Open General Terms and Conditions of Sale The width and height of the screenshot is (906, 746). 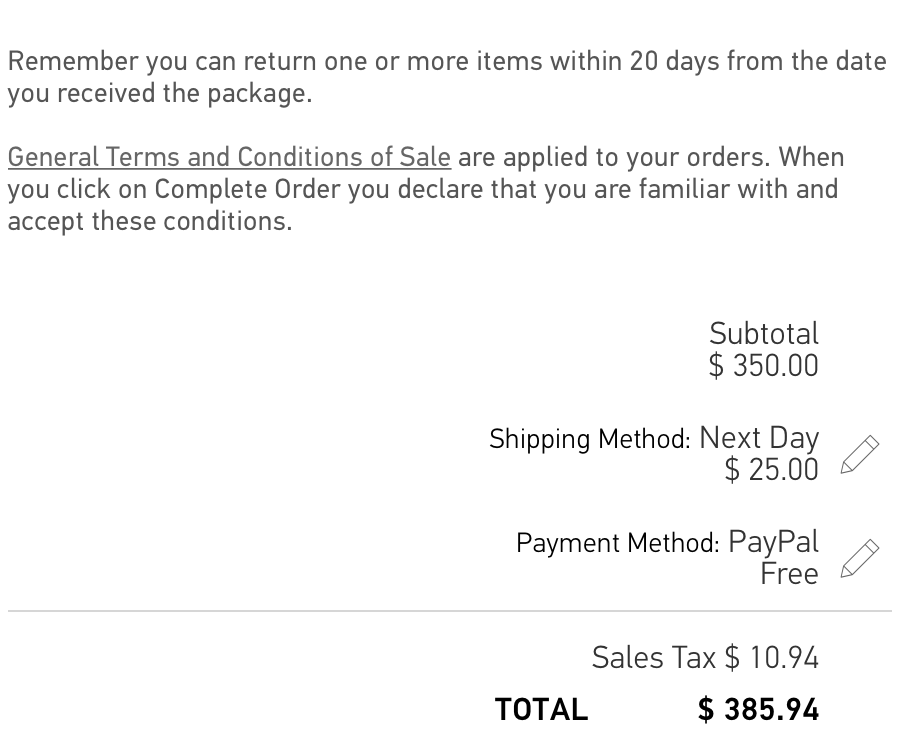[229, 158]
